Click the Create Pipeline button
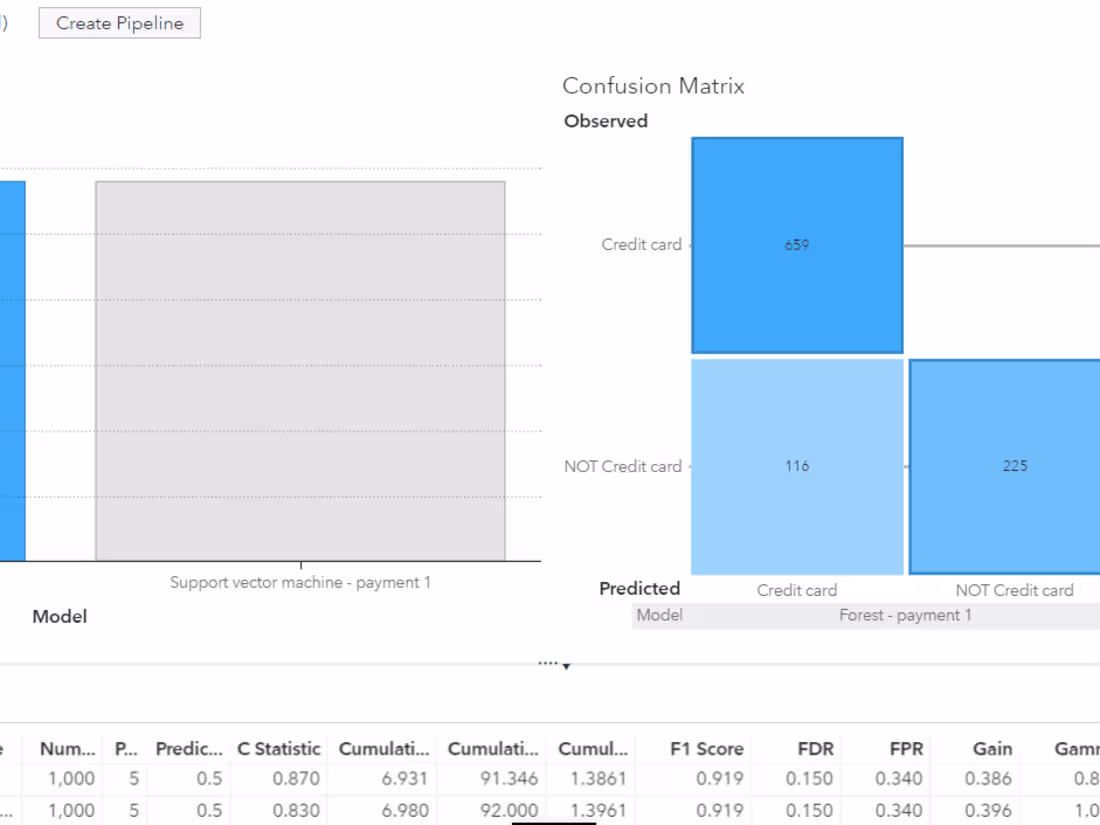This screenshot has height=825, width=1100. pos(119,22)
